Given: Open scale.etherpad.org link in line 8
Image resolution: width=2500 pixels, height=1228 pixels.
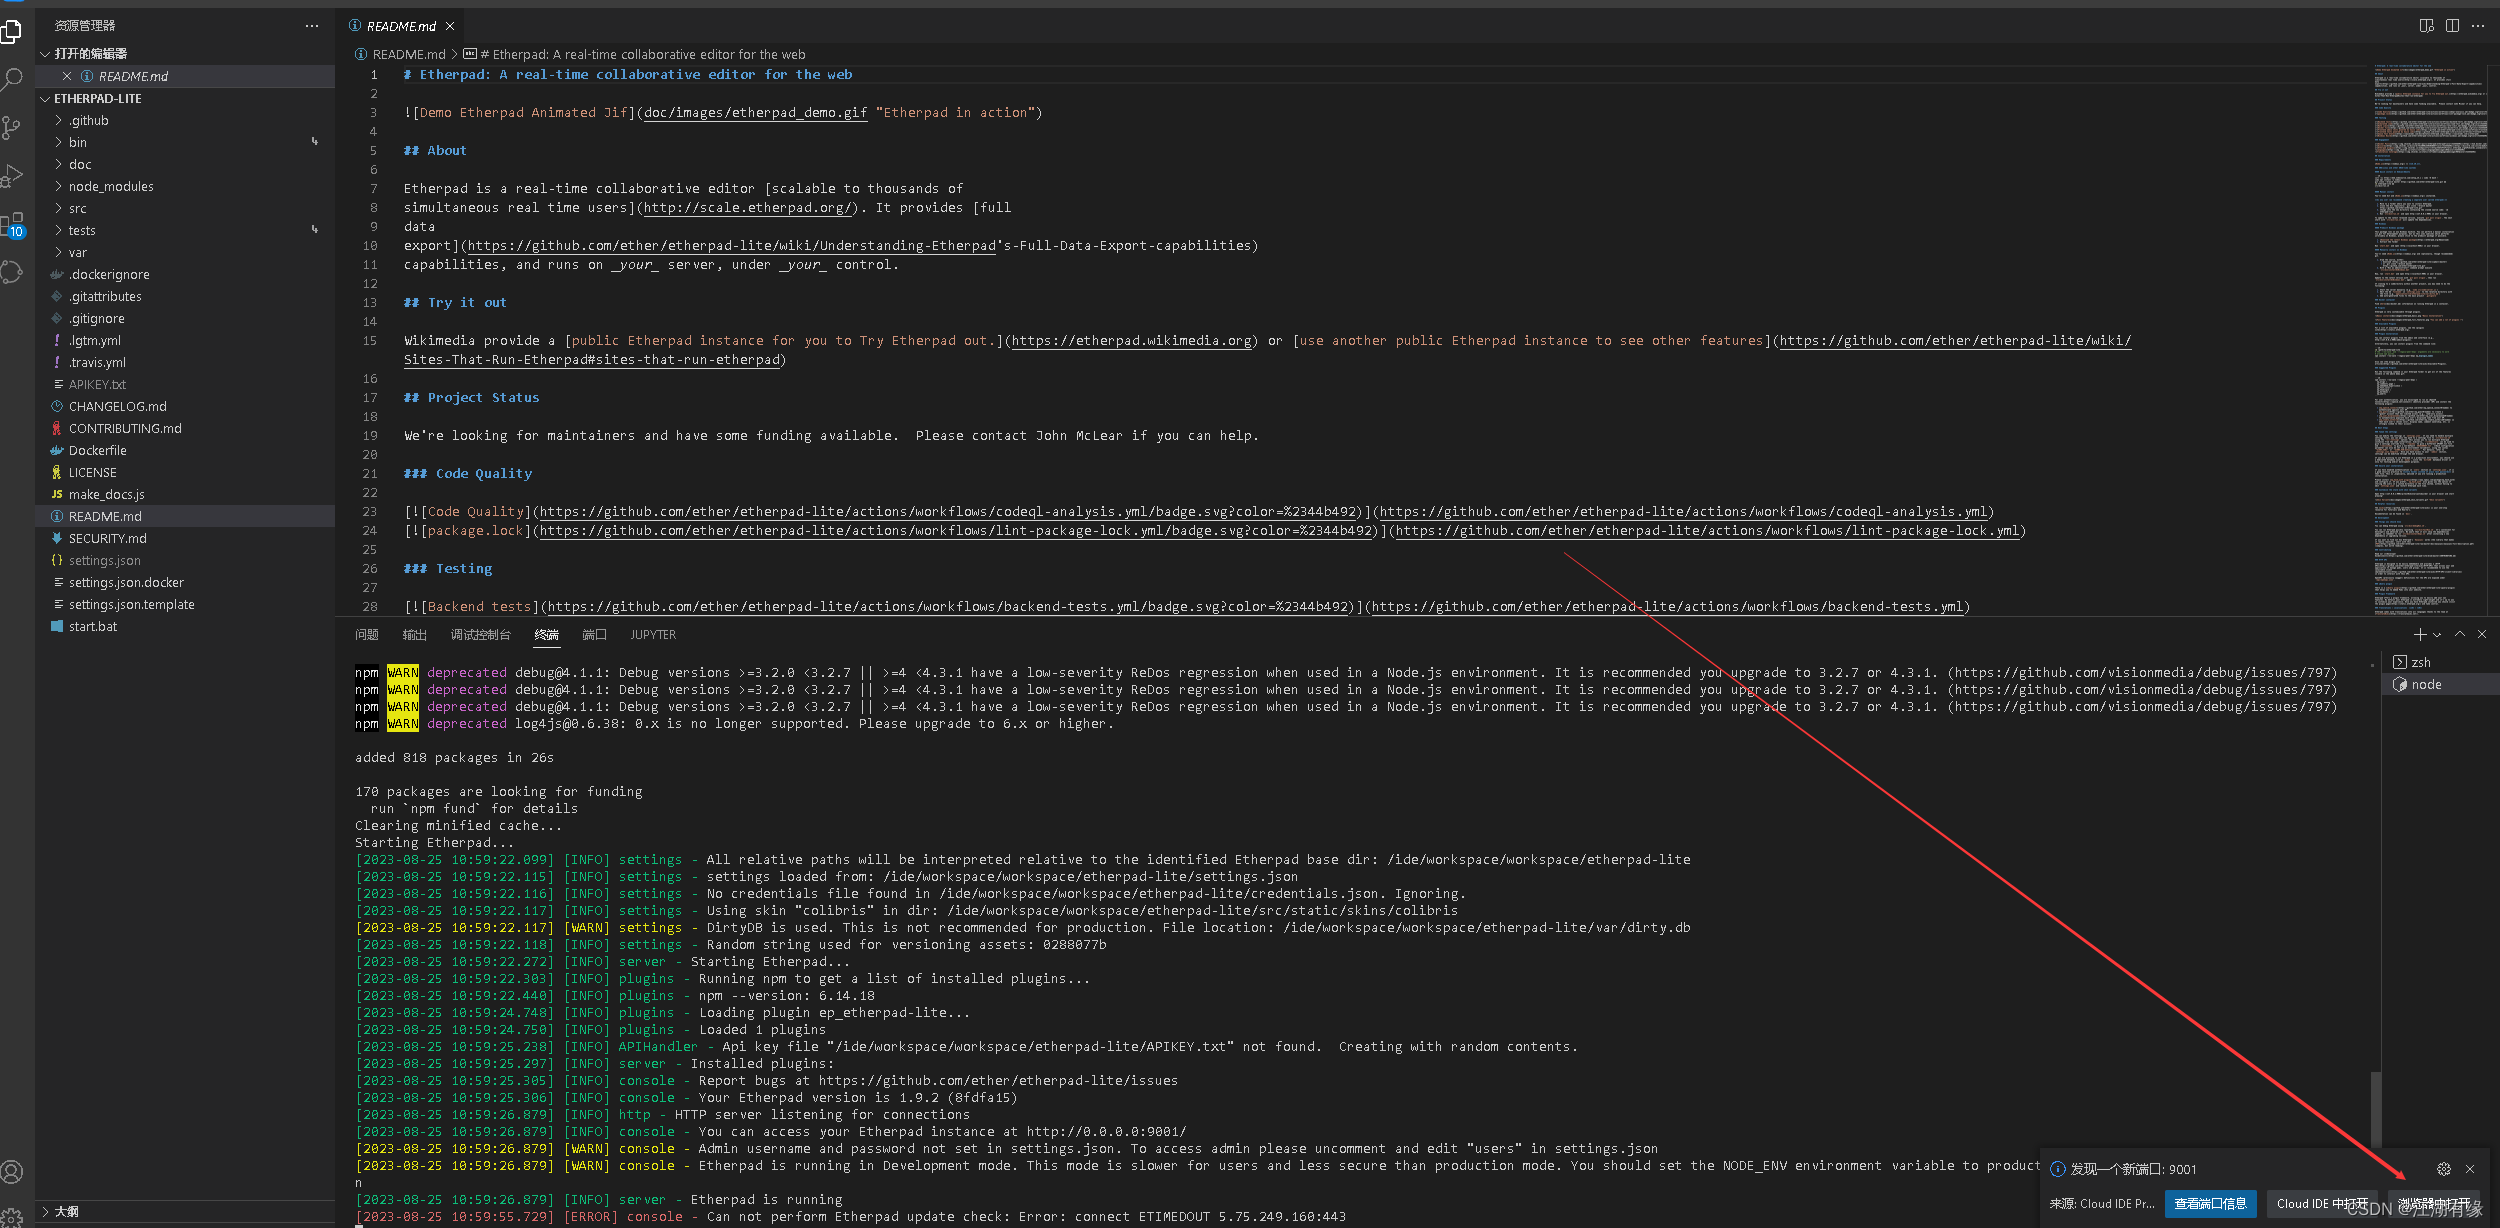Looking at the screenshot, I should point(747,208).
